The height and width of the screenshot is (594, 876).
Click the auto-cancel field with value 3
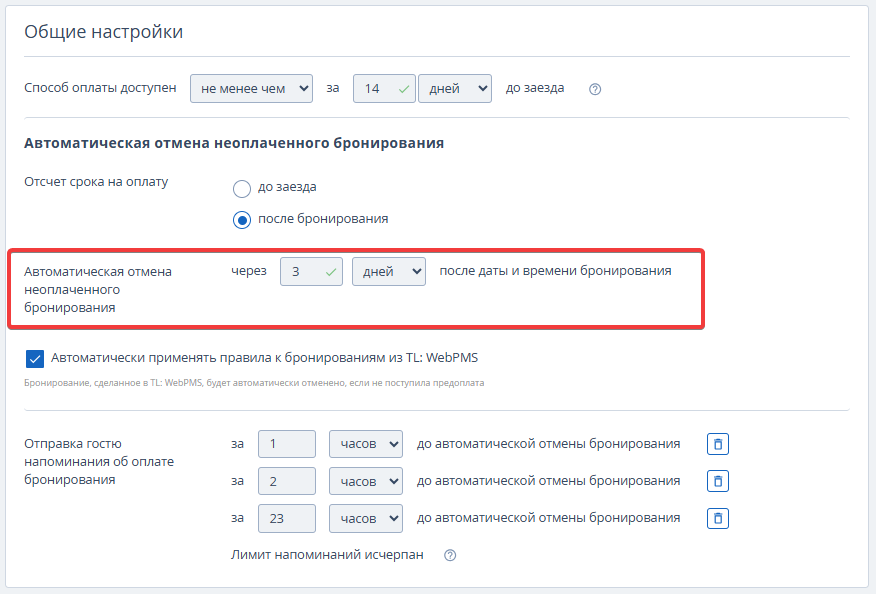point(311,272)
